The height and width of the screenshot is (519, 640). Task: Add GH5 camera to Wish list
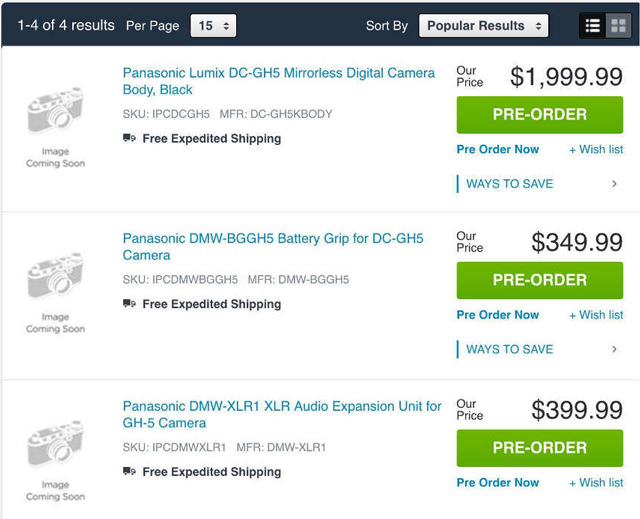click(596, 149)
